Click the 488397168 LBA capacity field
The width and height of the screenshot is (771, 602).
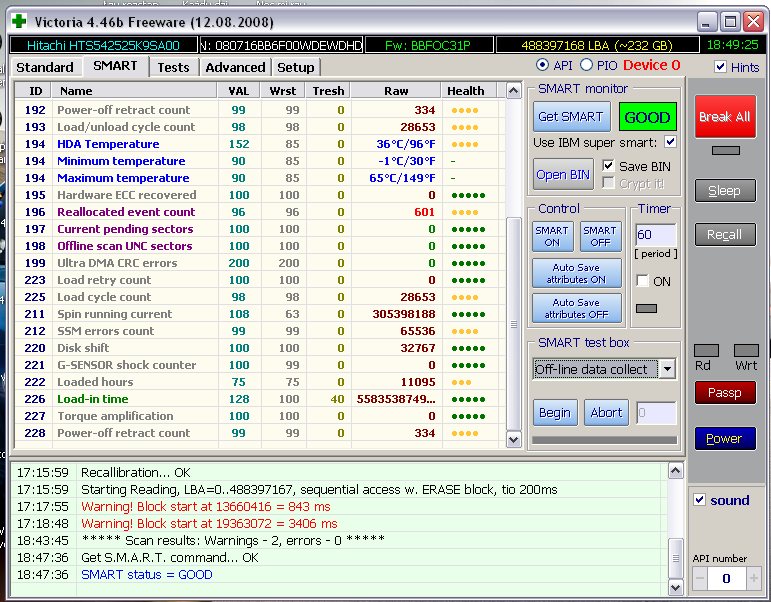point(597,45)
